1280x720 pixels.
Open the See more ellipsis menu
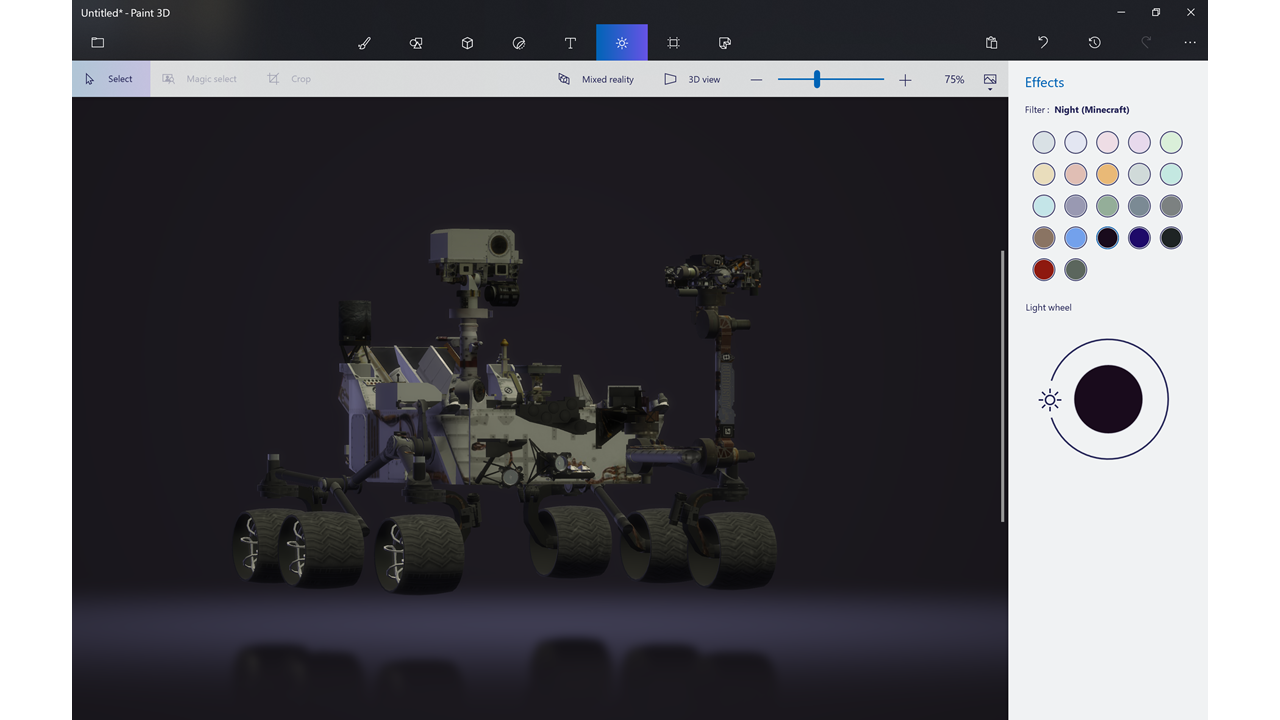tap(1190, 43)
